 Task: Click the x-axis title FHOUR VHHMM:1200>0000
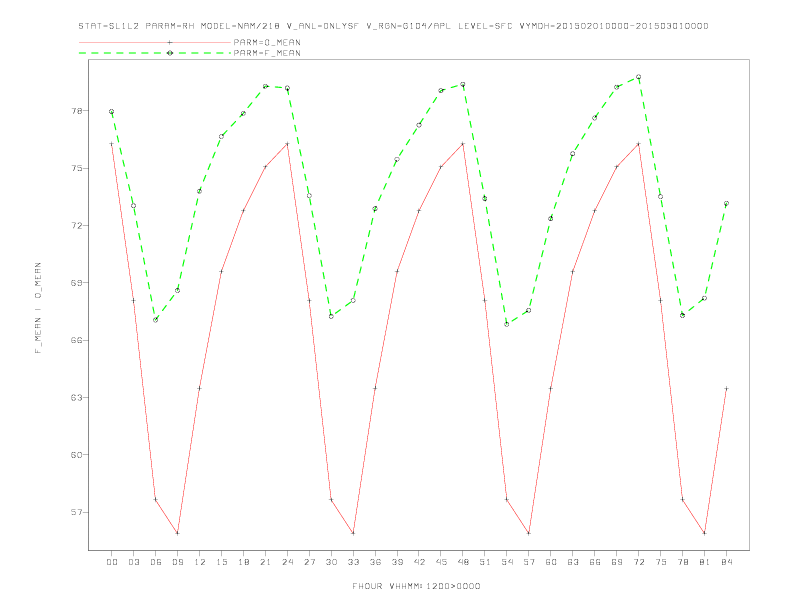click(x=416, y=586)
